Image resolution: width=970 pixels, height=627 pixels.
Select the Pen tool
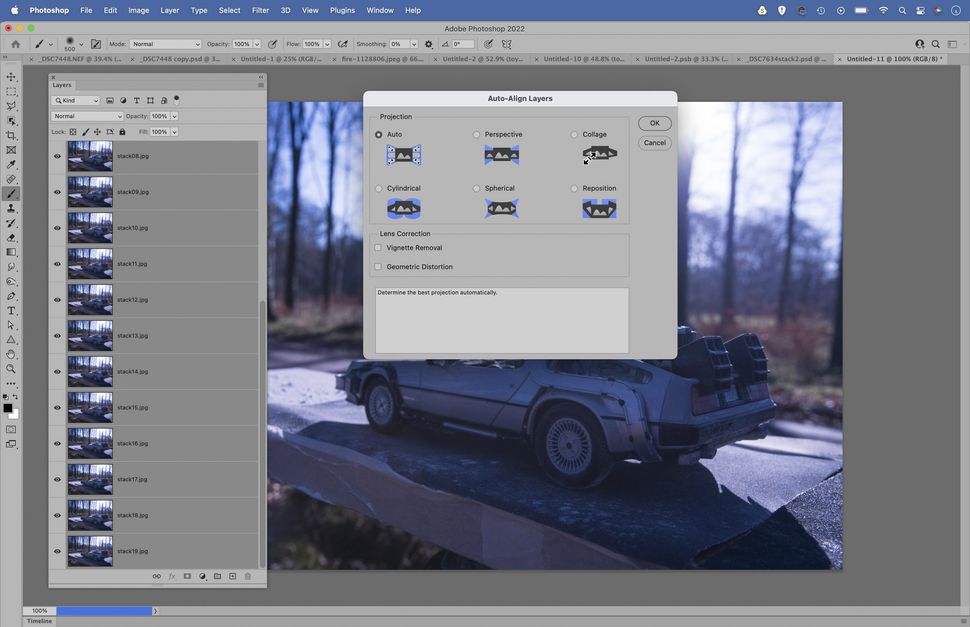[11, 296]
